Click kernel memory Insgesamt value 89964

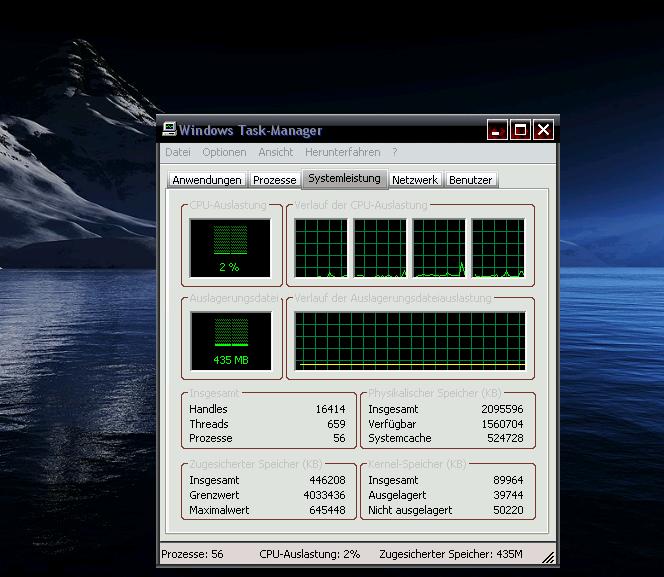508,480
